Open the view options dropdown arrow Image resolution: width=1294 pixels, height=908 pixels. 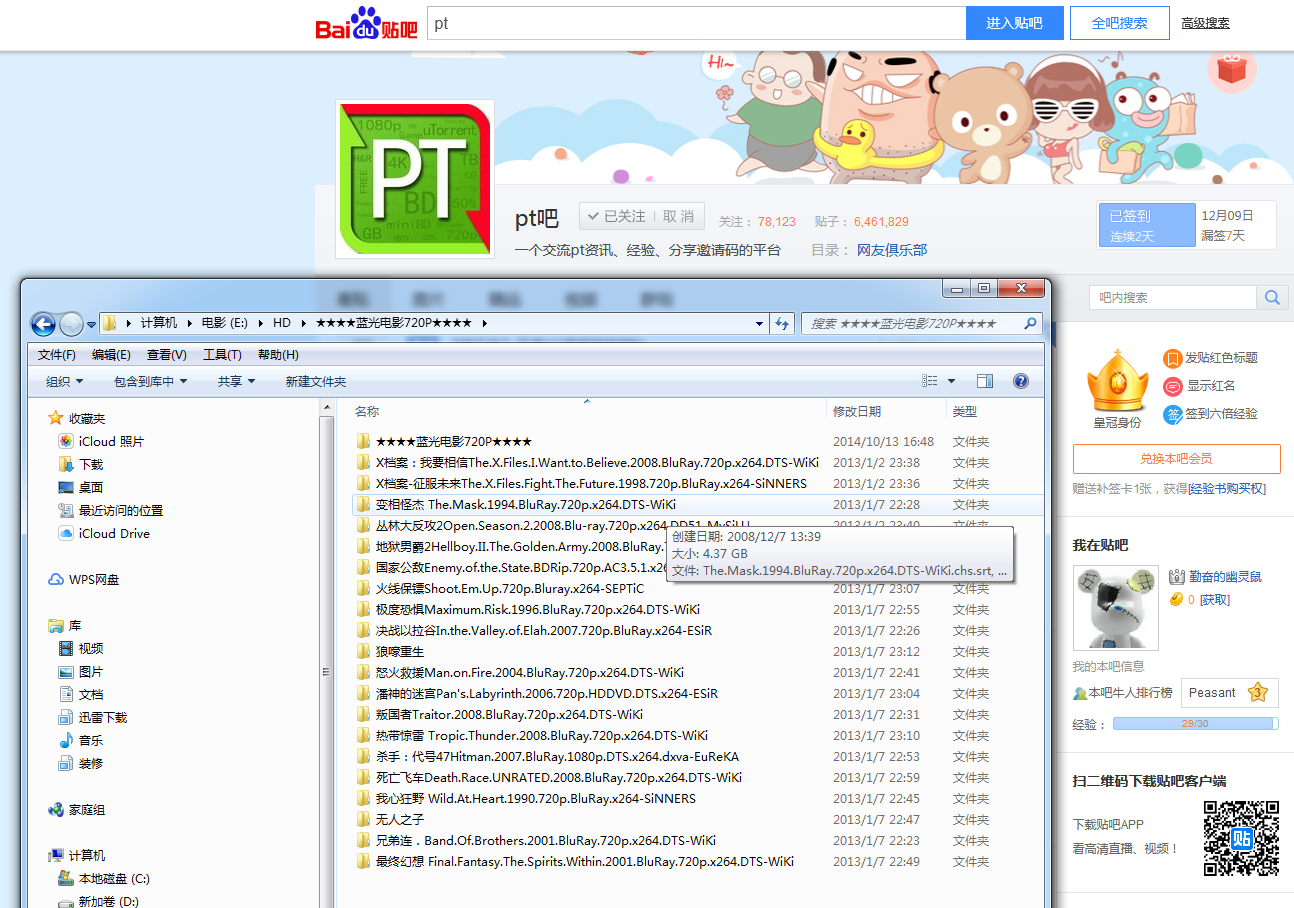pyautogui.click(x=951, y=381)
